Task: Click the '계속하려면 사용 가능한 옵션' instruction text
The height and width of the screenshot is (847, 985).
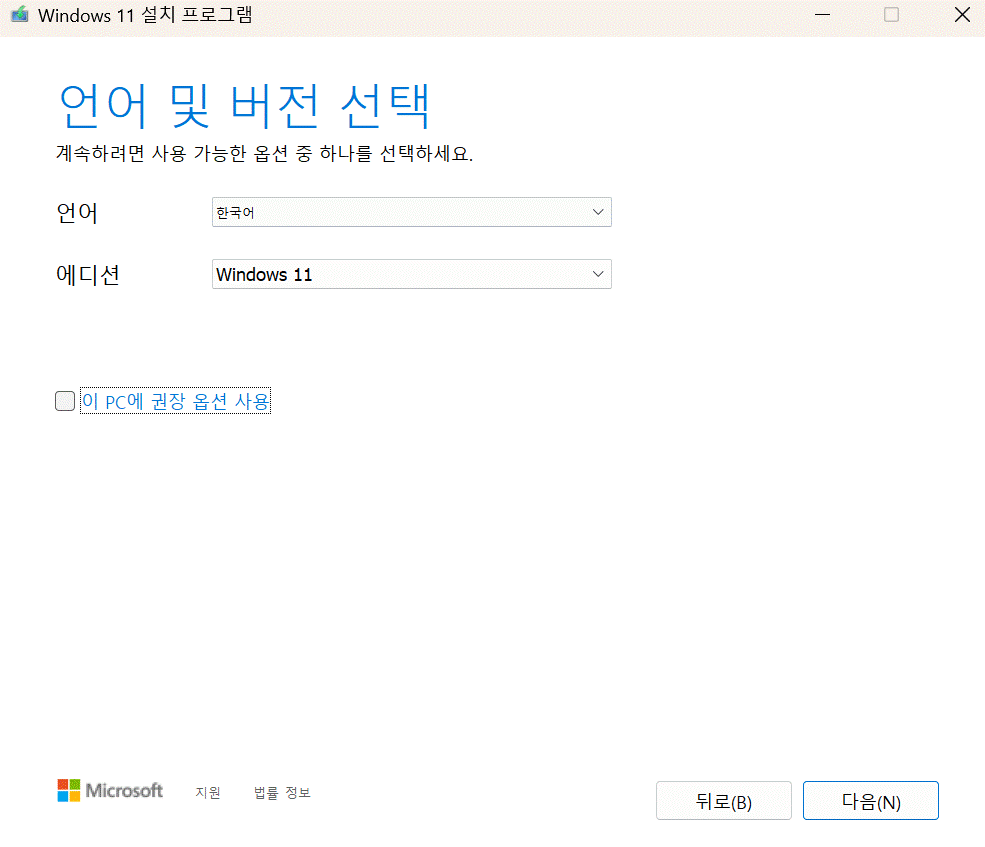Action: (264, 153)
